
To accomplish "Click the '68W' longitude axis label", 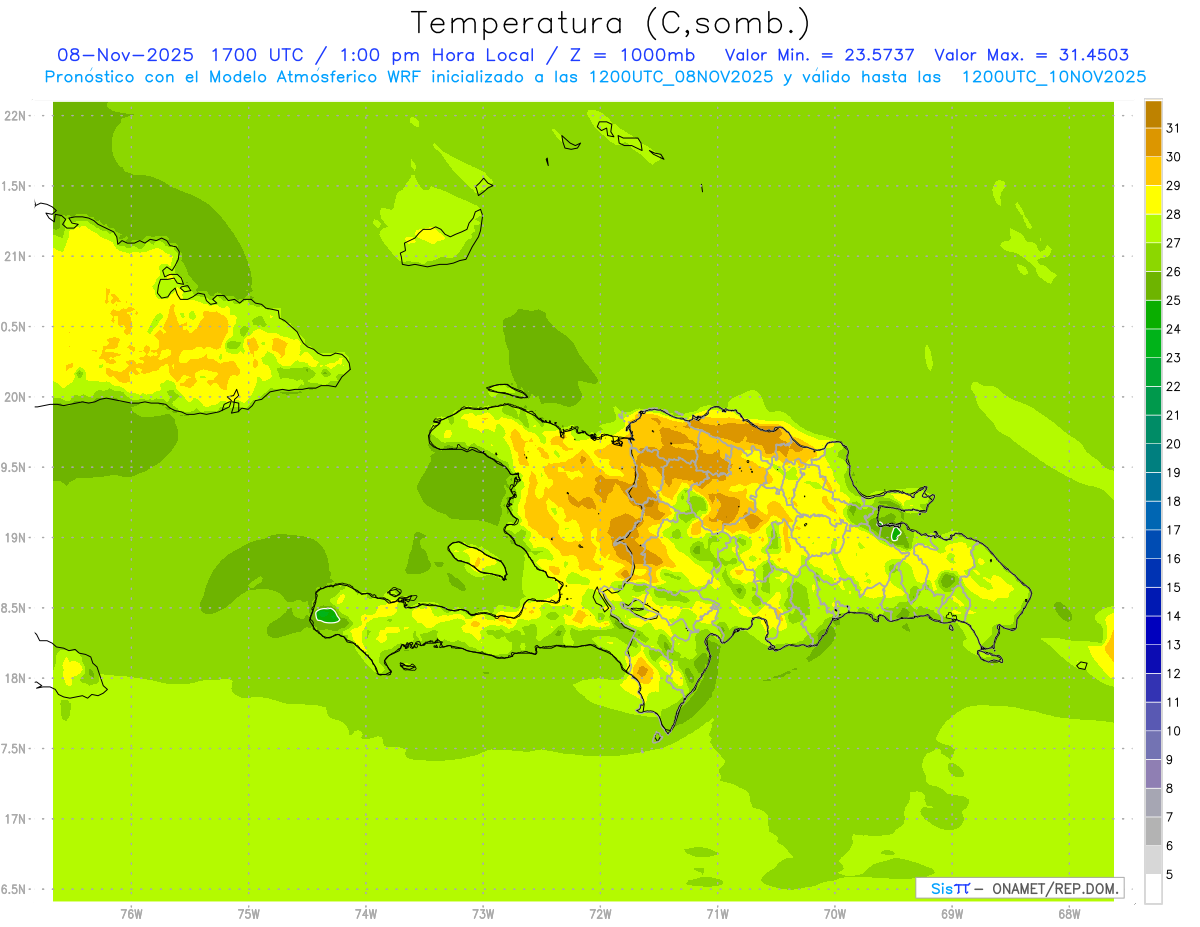I will pos(1069,913).
